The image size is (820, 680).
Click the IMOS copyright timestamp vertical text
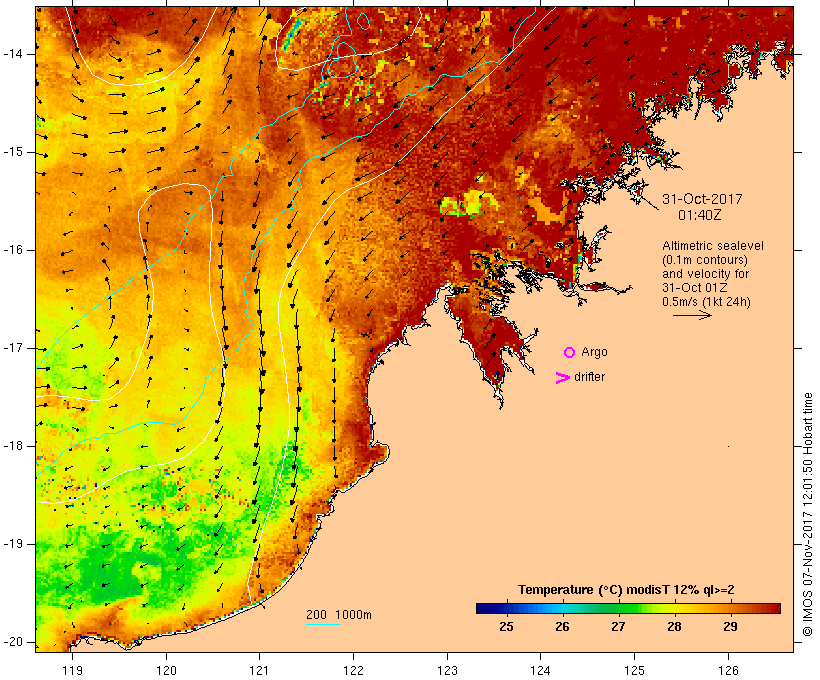(808, 515)
